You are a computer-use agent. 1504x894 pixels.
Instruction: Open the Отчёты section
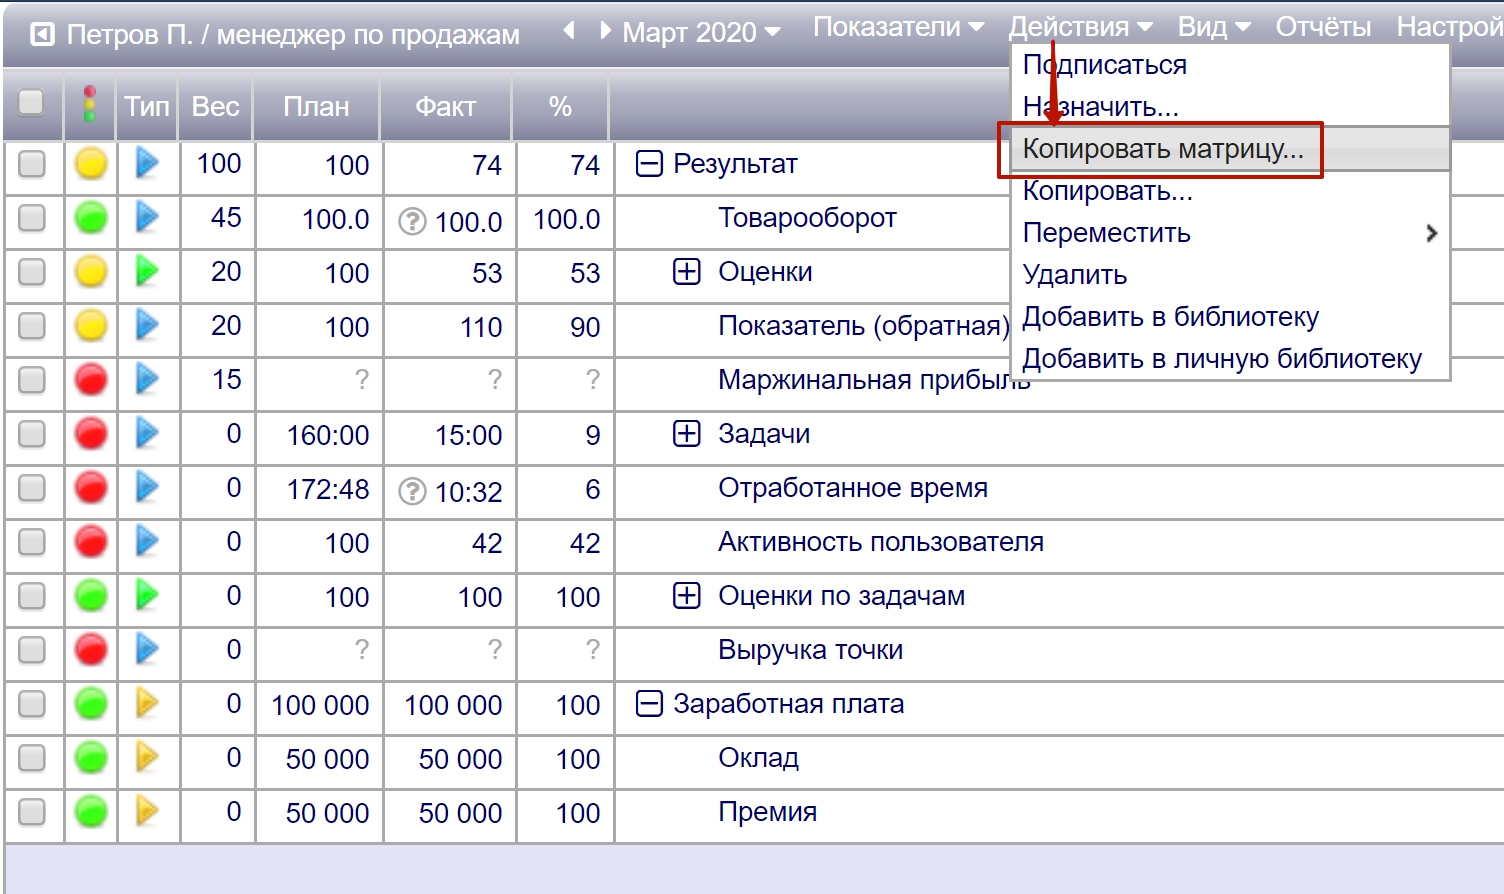click(1322, 27)
